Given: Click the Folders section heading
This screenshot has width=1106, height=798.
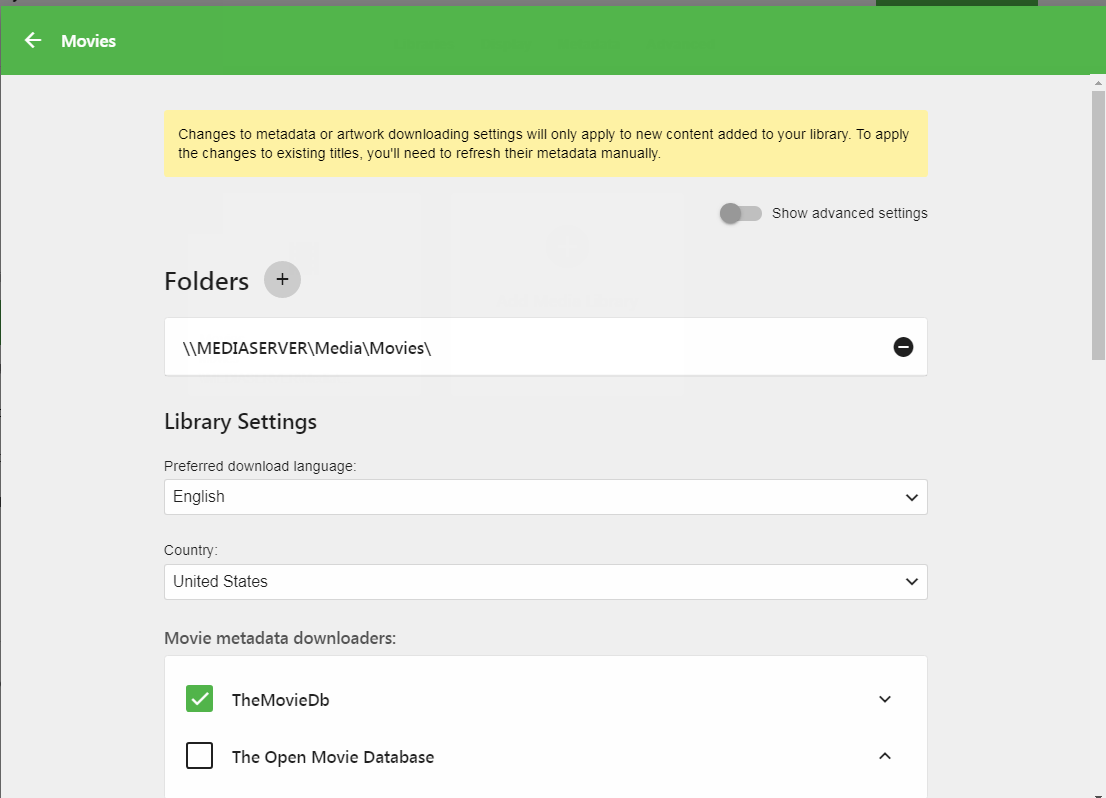Looking at the screenshot, I should (x=206, y=281).
